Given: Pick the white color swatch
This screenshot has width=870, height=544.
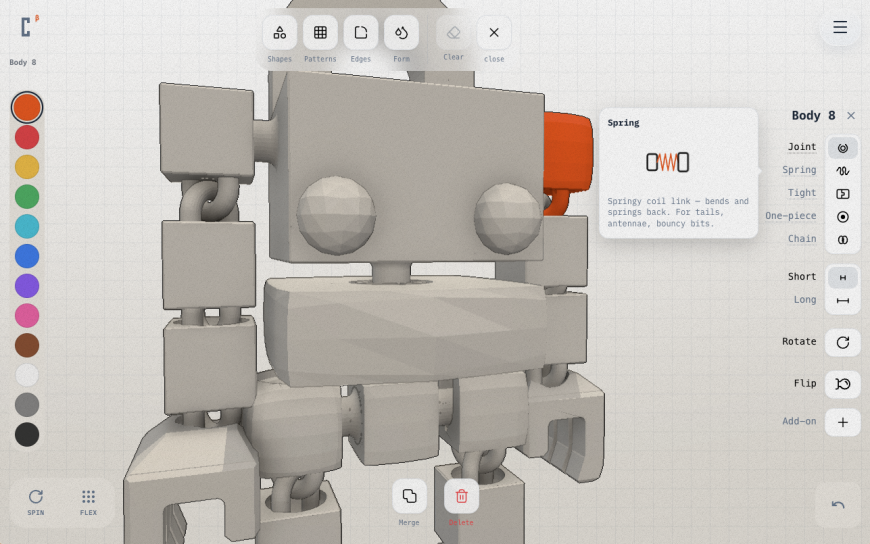Looking at the screenshot, I should coord(27,375).
